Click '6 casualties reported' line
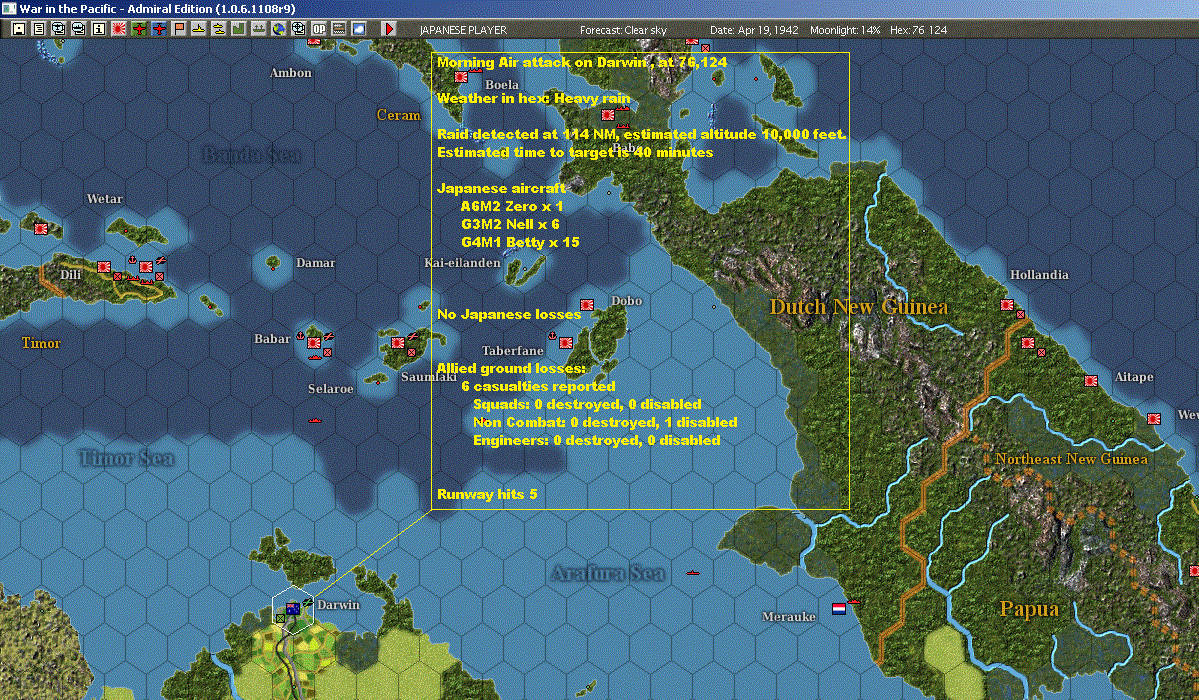Viewport: 1199px width, 700px height. pyautogui.click(x=538, y=386)
